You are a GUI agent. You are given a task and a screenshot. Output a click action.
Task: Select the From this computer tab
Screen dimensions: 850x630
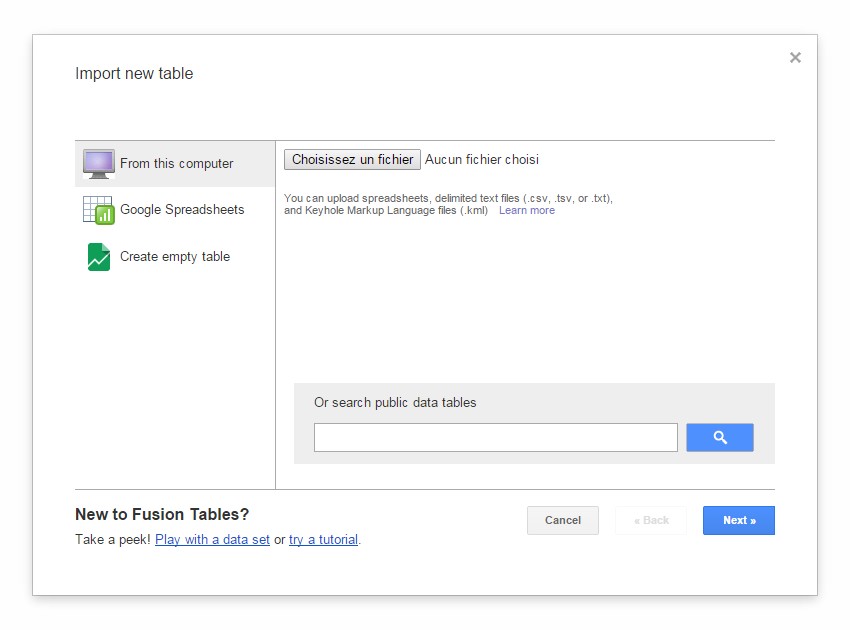(175, 164)
